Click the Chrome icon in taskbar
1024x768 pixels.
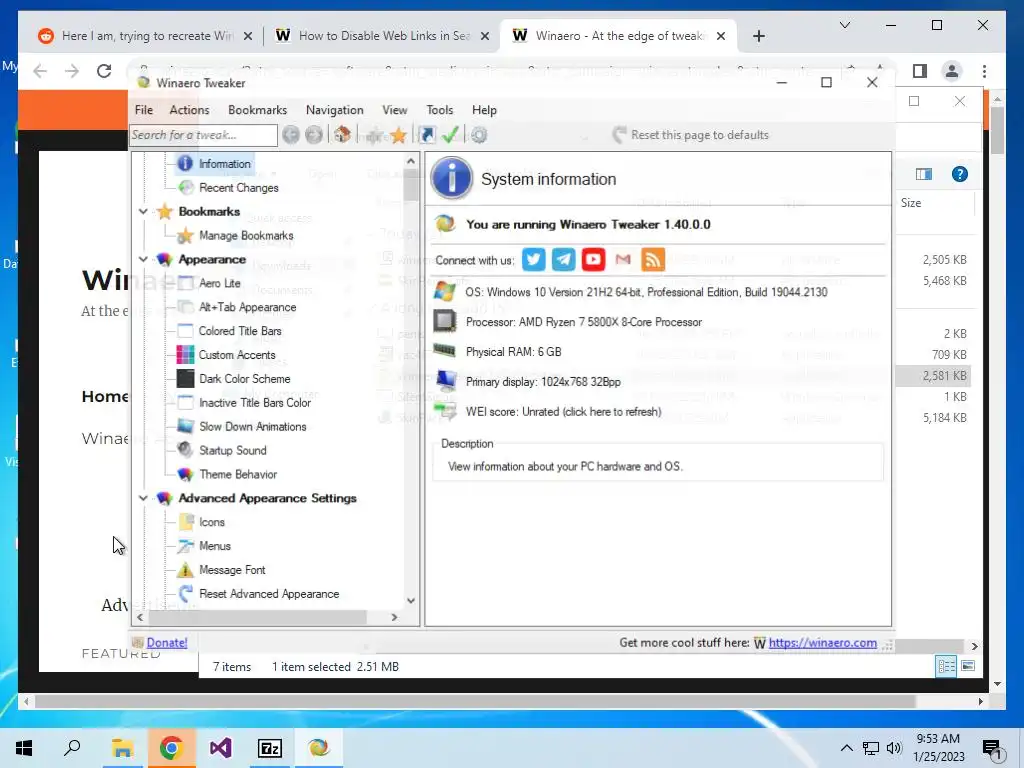point(171,748)
